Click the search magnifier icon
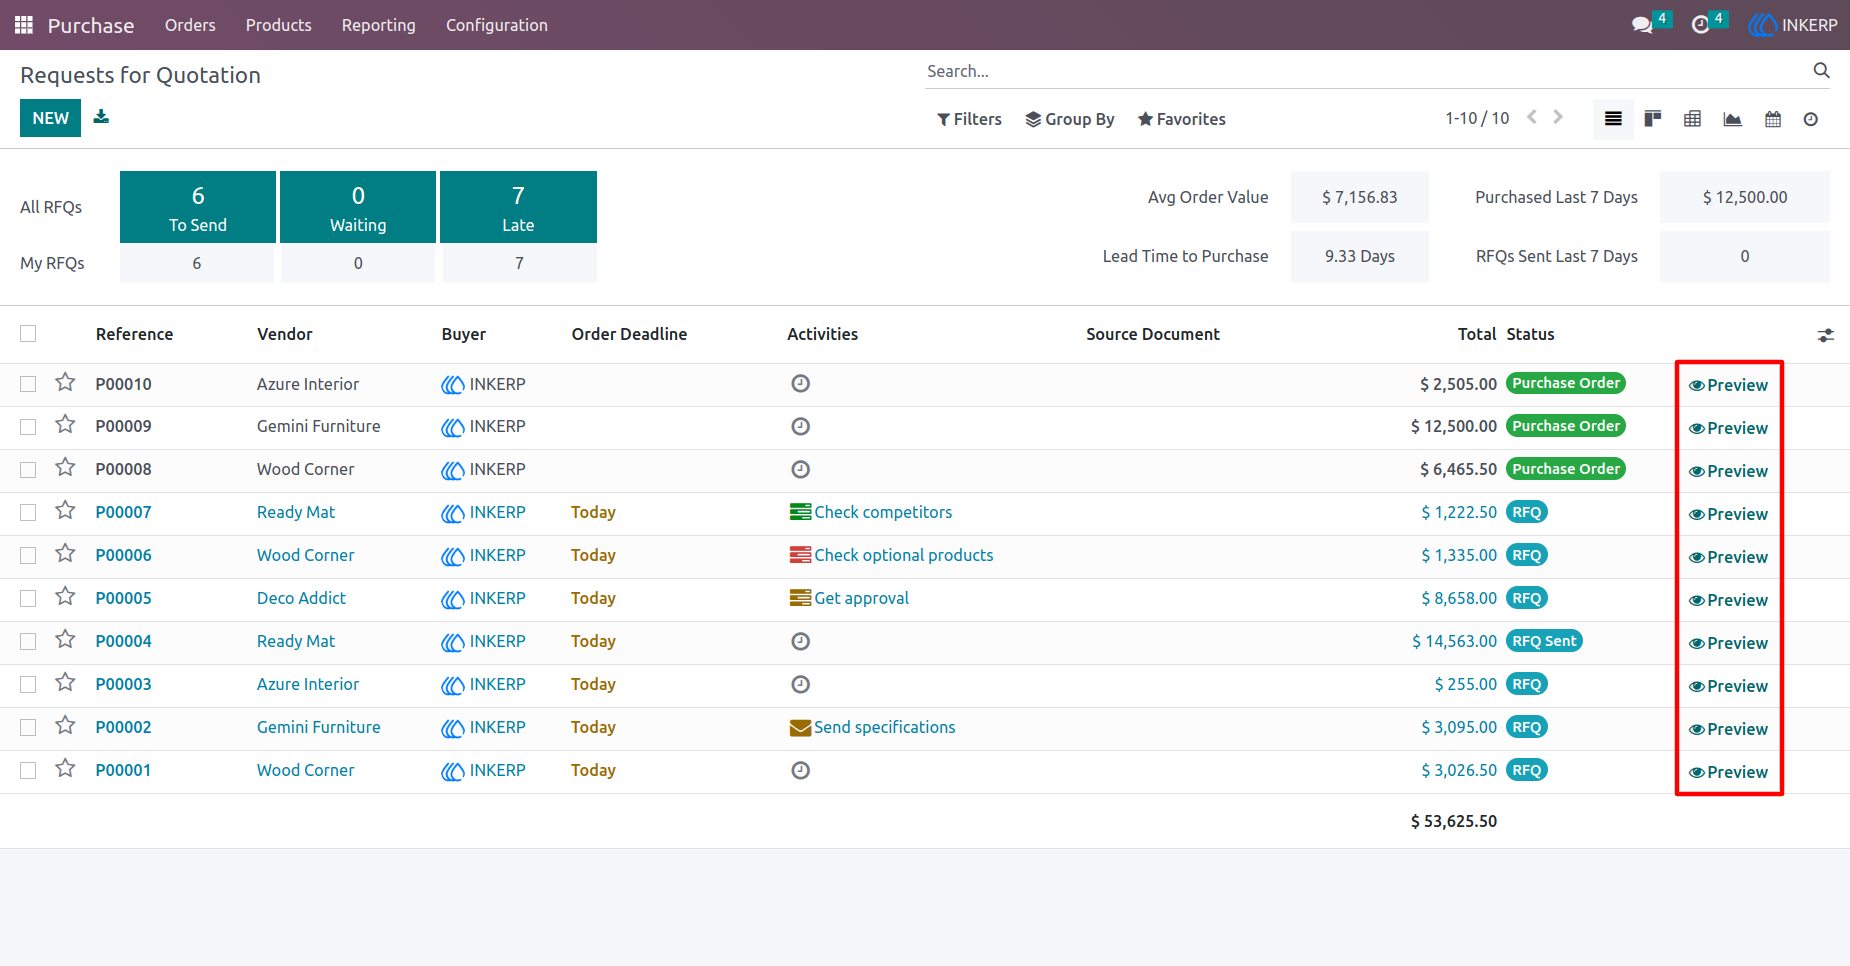This screenshot has width=1850, height=966. [1821, 71]
